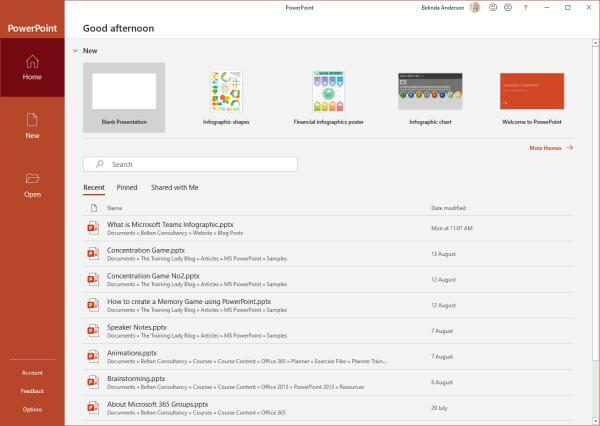
Task: Select the Infographic shapes template
Action: pos(226,98)
